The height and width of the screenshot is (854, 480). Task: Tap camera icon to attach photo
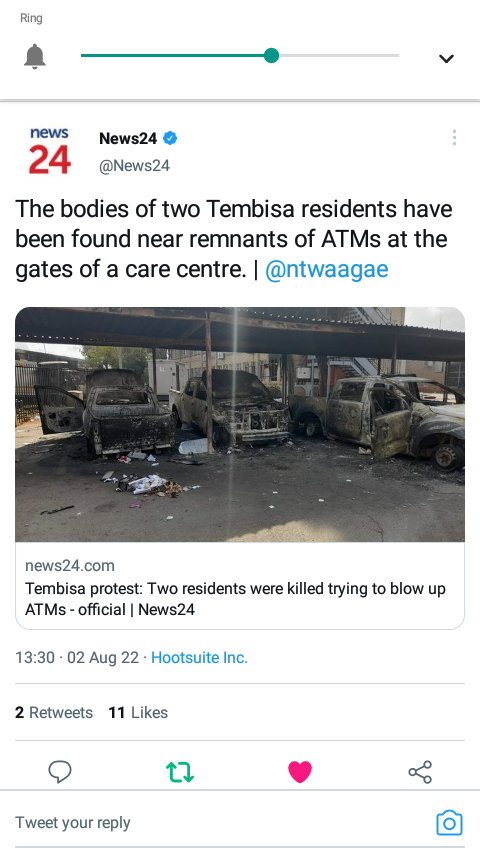pyautogui.click(x=449, y=823)
